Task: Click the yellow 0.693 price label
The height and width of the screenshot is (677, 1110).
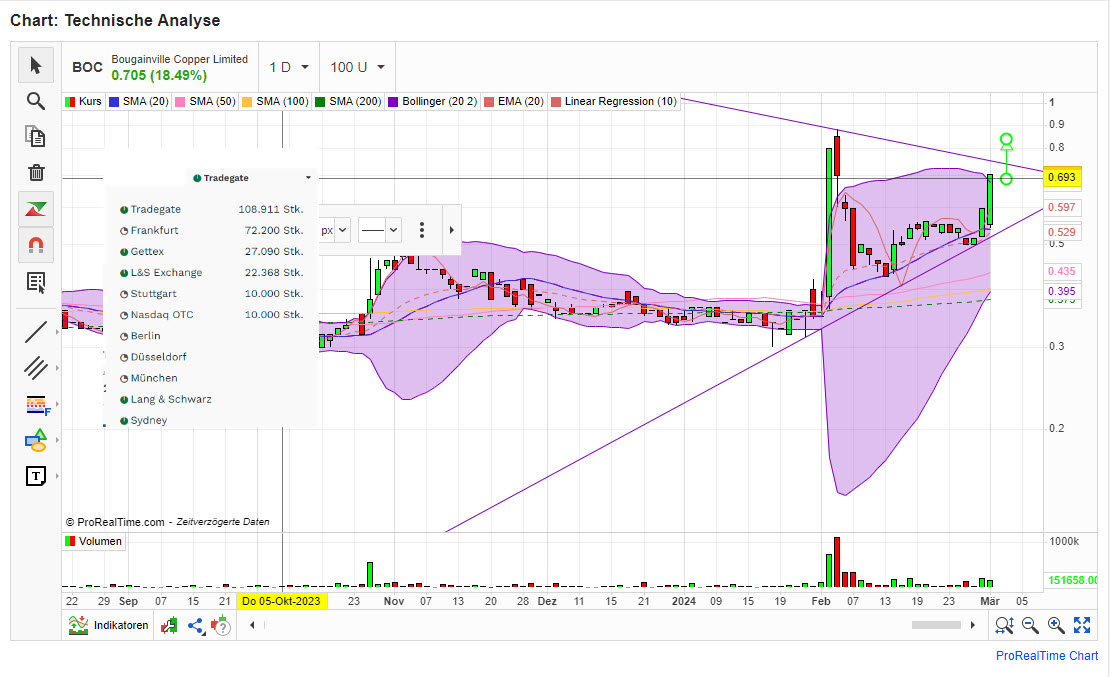Action: (1062, 178)
